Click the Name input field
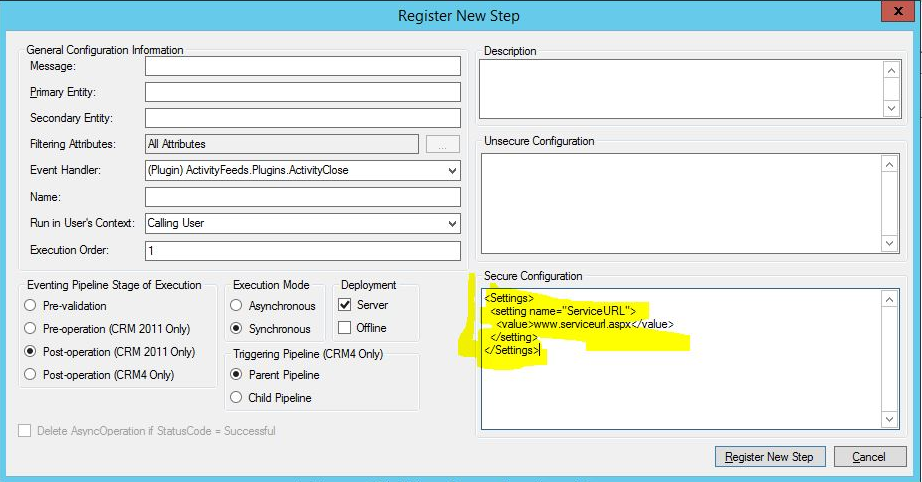The width and height of the screenshot is (922, 482). tap(303, 197)
